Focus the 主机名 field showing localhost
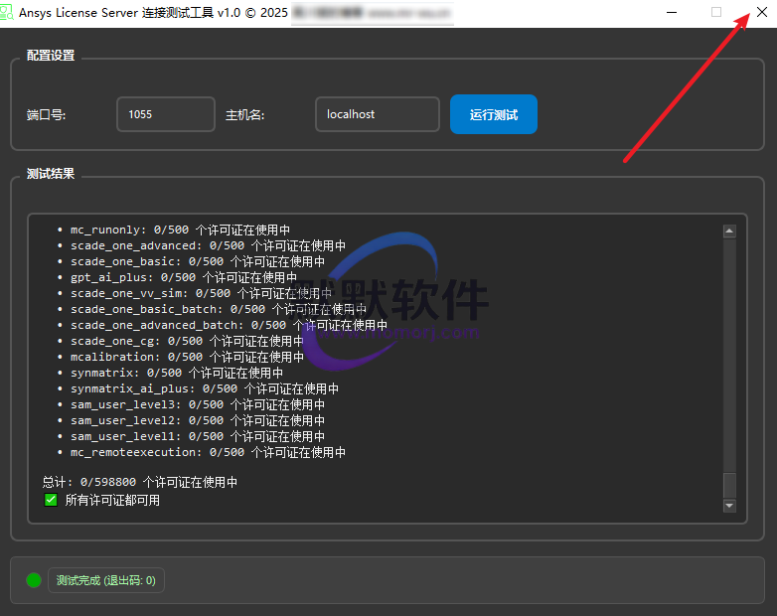777x616 pixels. point(377,114)
